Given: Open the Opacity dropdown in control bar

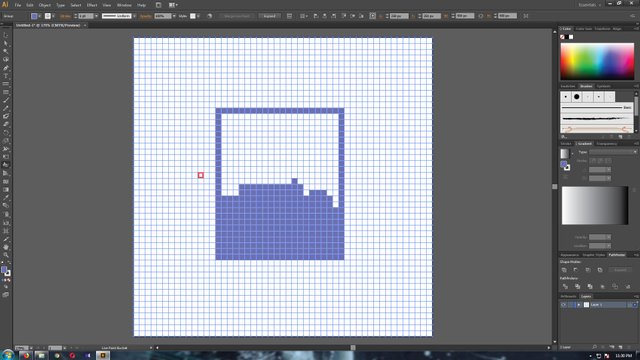Looking at the screenshot, I should click(174, 16).
